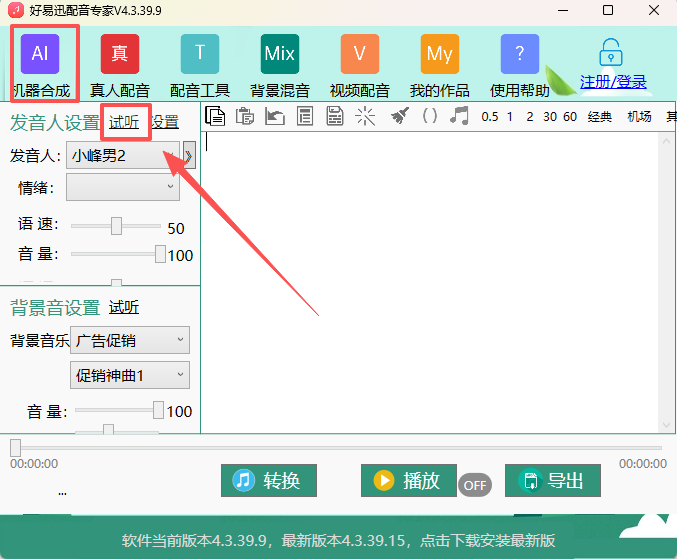Click the copy text icon in editor toolbar
The width and height of the screenshot is (677, 559).
click(215, 116)
